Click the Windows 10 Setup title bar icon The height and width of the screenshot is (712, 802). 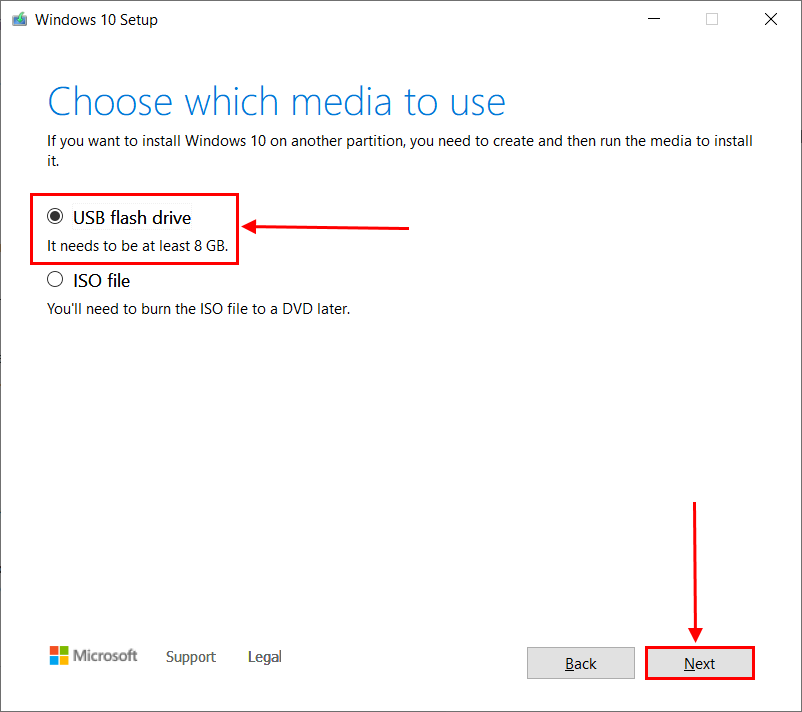tap(19, 19)
